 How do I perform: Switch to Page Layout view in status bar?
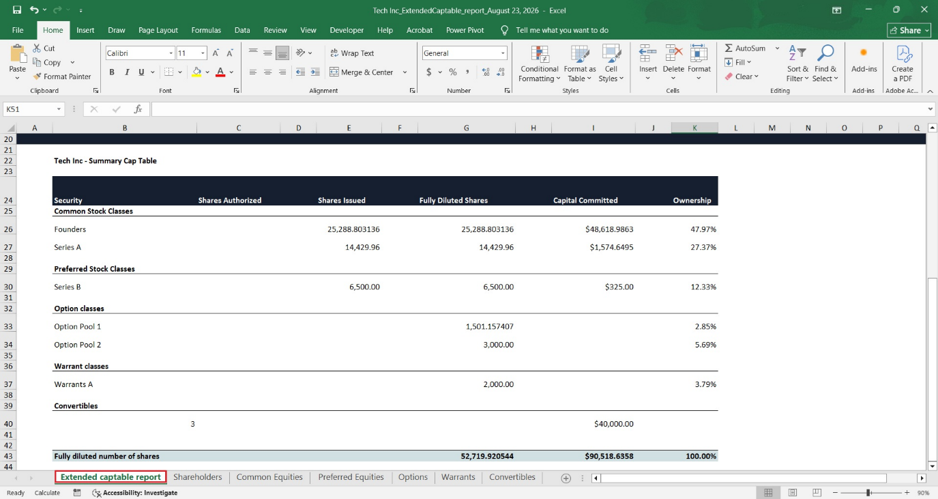pos(793,492)
